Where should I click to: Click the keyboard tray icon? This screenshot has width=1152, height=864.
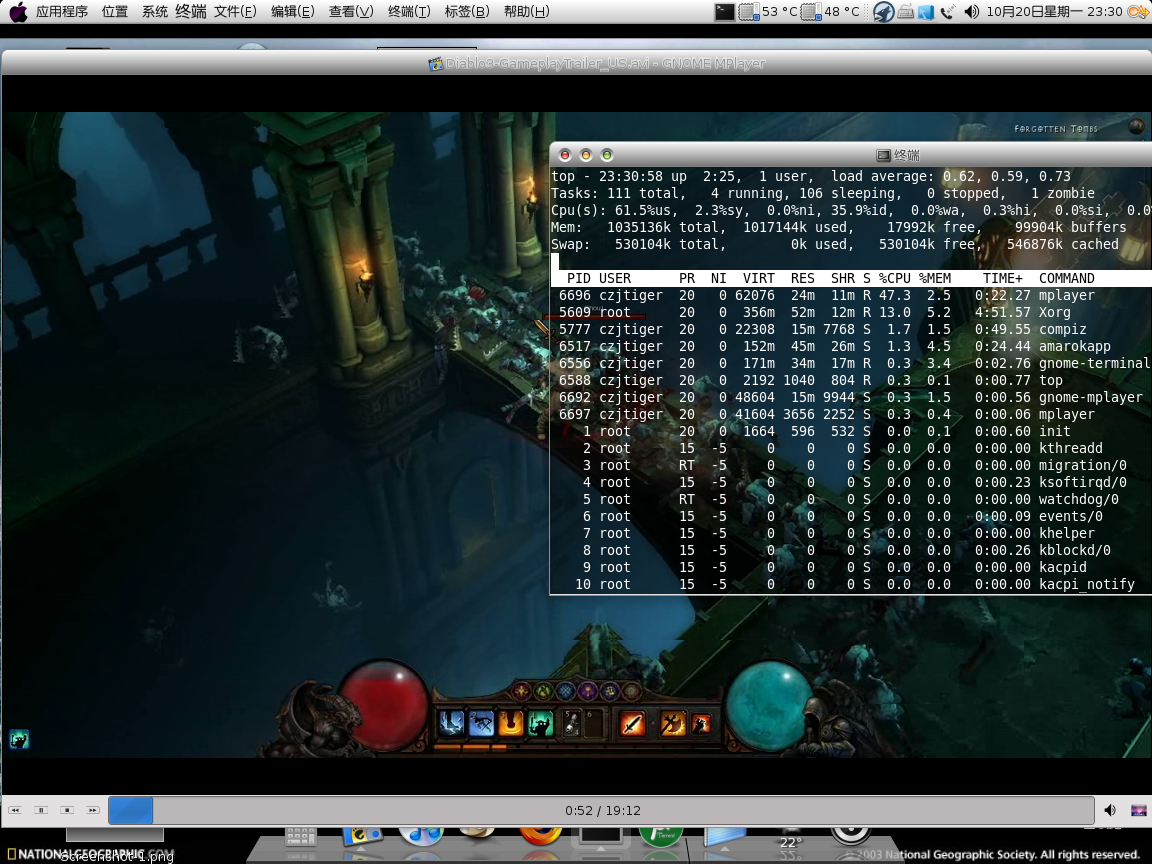906,12
